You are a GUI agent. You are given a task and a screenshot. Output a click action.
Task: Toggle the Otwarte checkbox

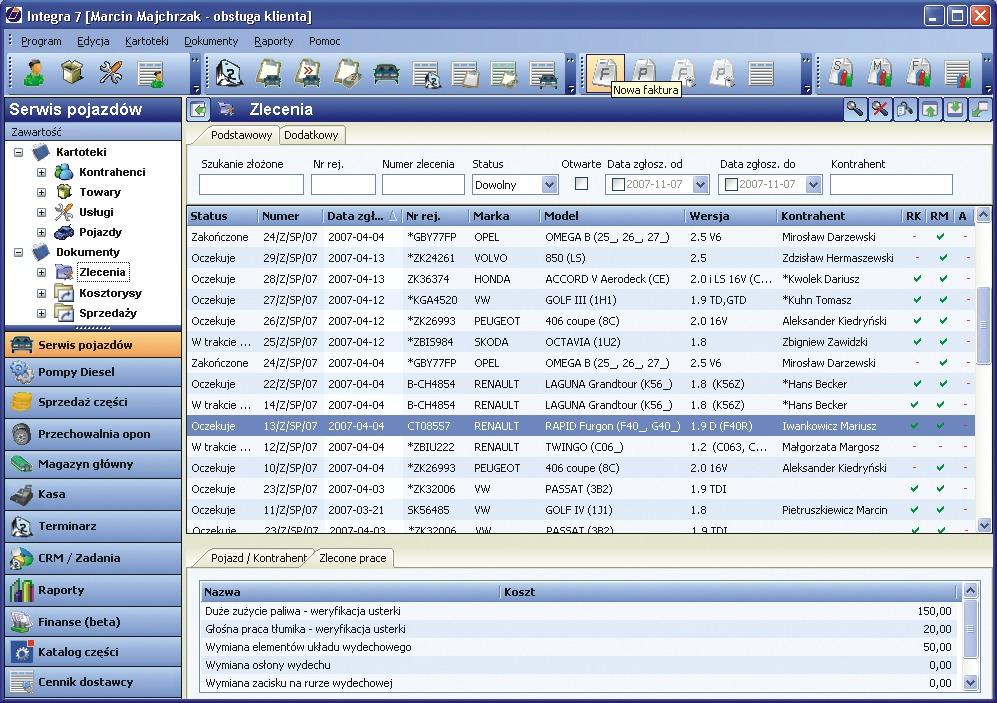(581, 184)
